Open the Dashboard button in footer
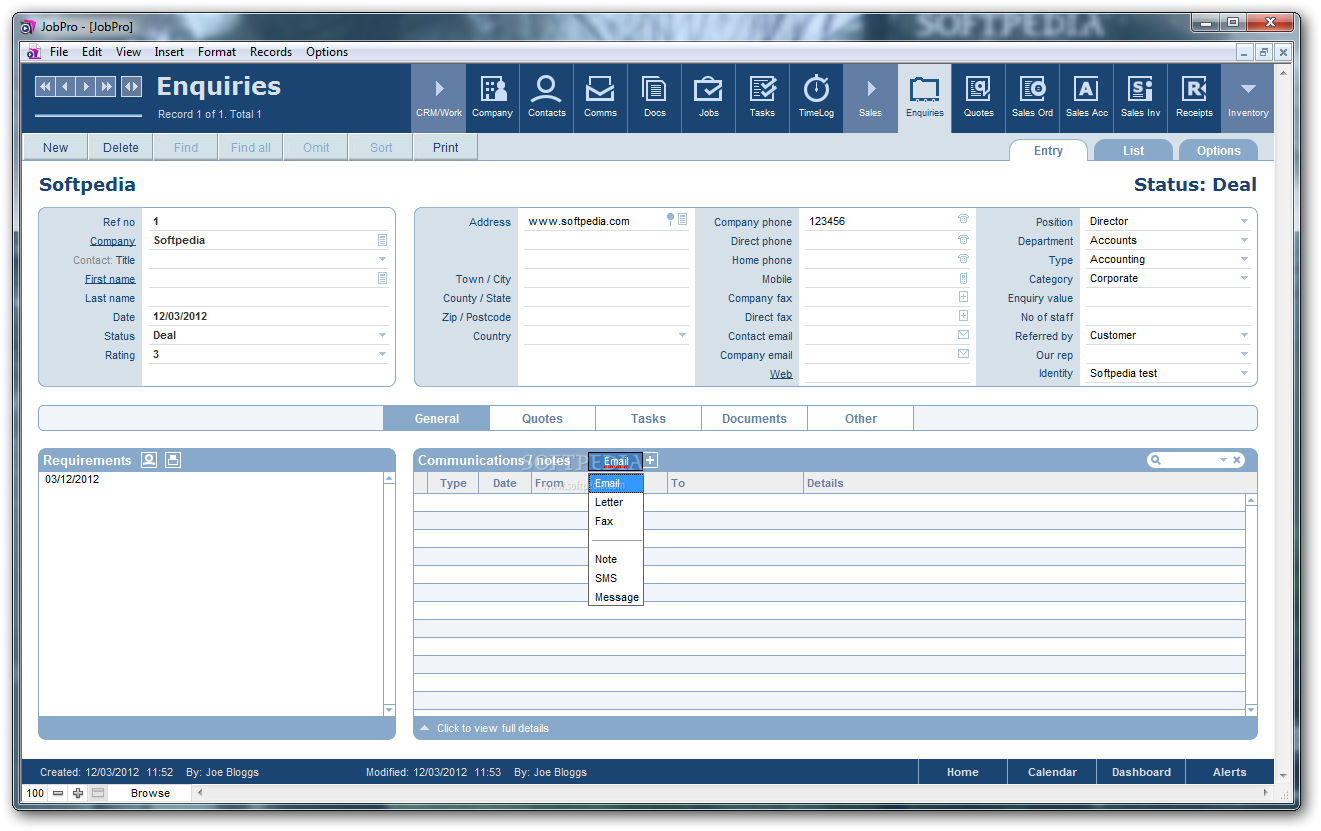 coord(1141,772)
